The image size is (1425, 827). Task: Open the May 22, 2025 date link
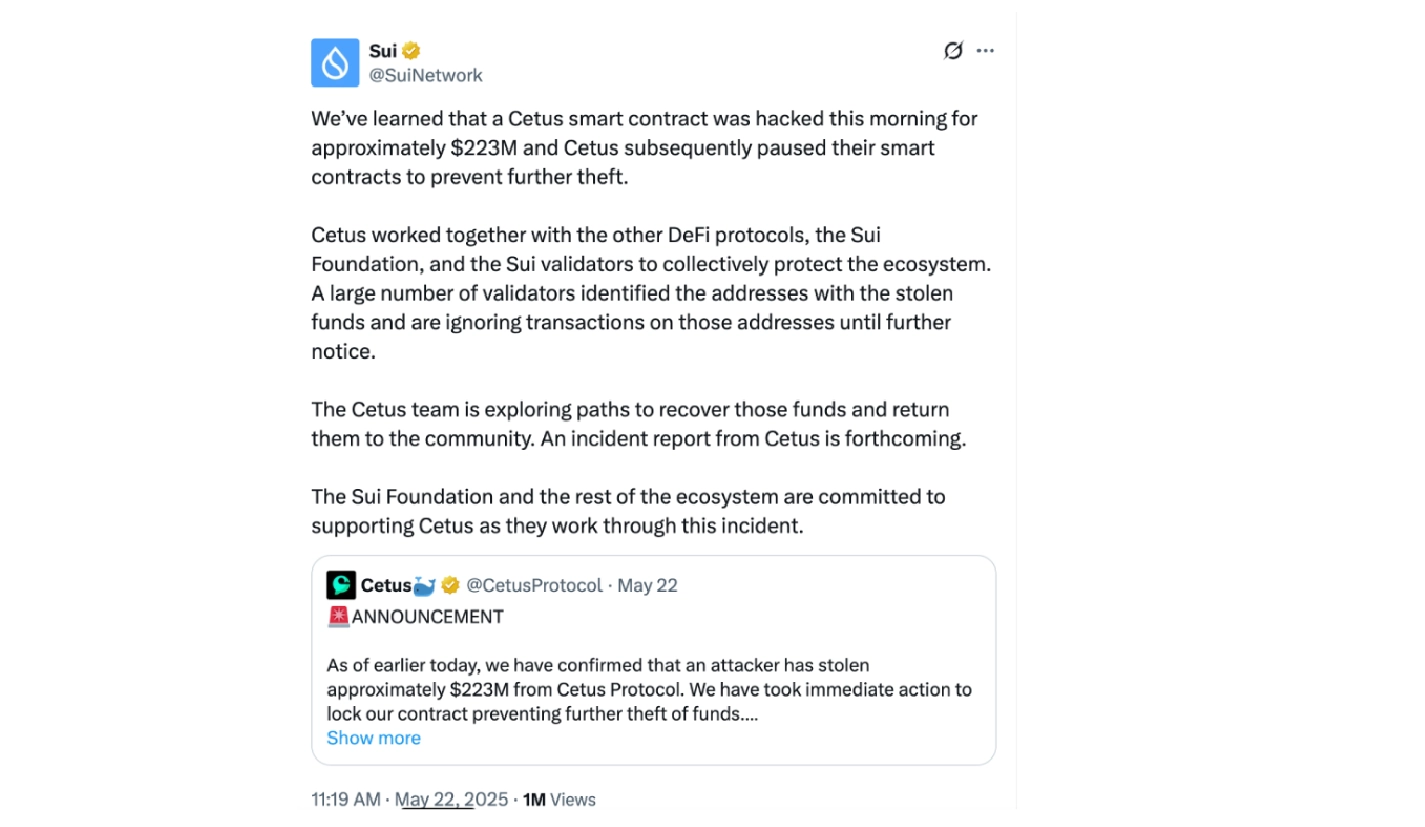[452, 799]
